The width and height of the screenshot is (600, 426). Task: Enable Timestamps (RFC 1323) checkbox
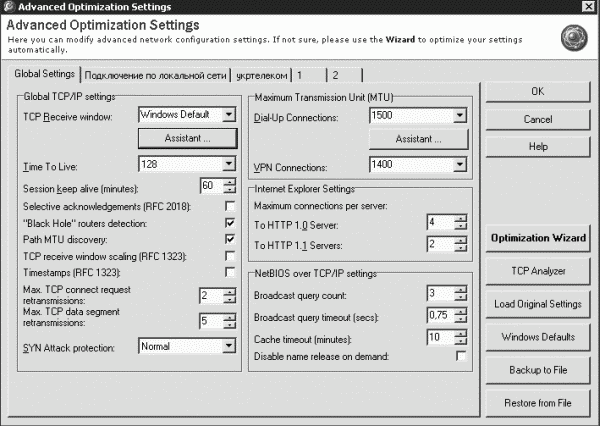pos(230,273)
